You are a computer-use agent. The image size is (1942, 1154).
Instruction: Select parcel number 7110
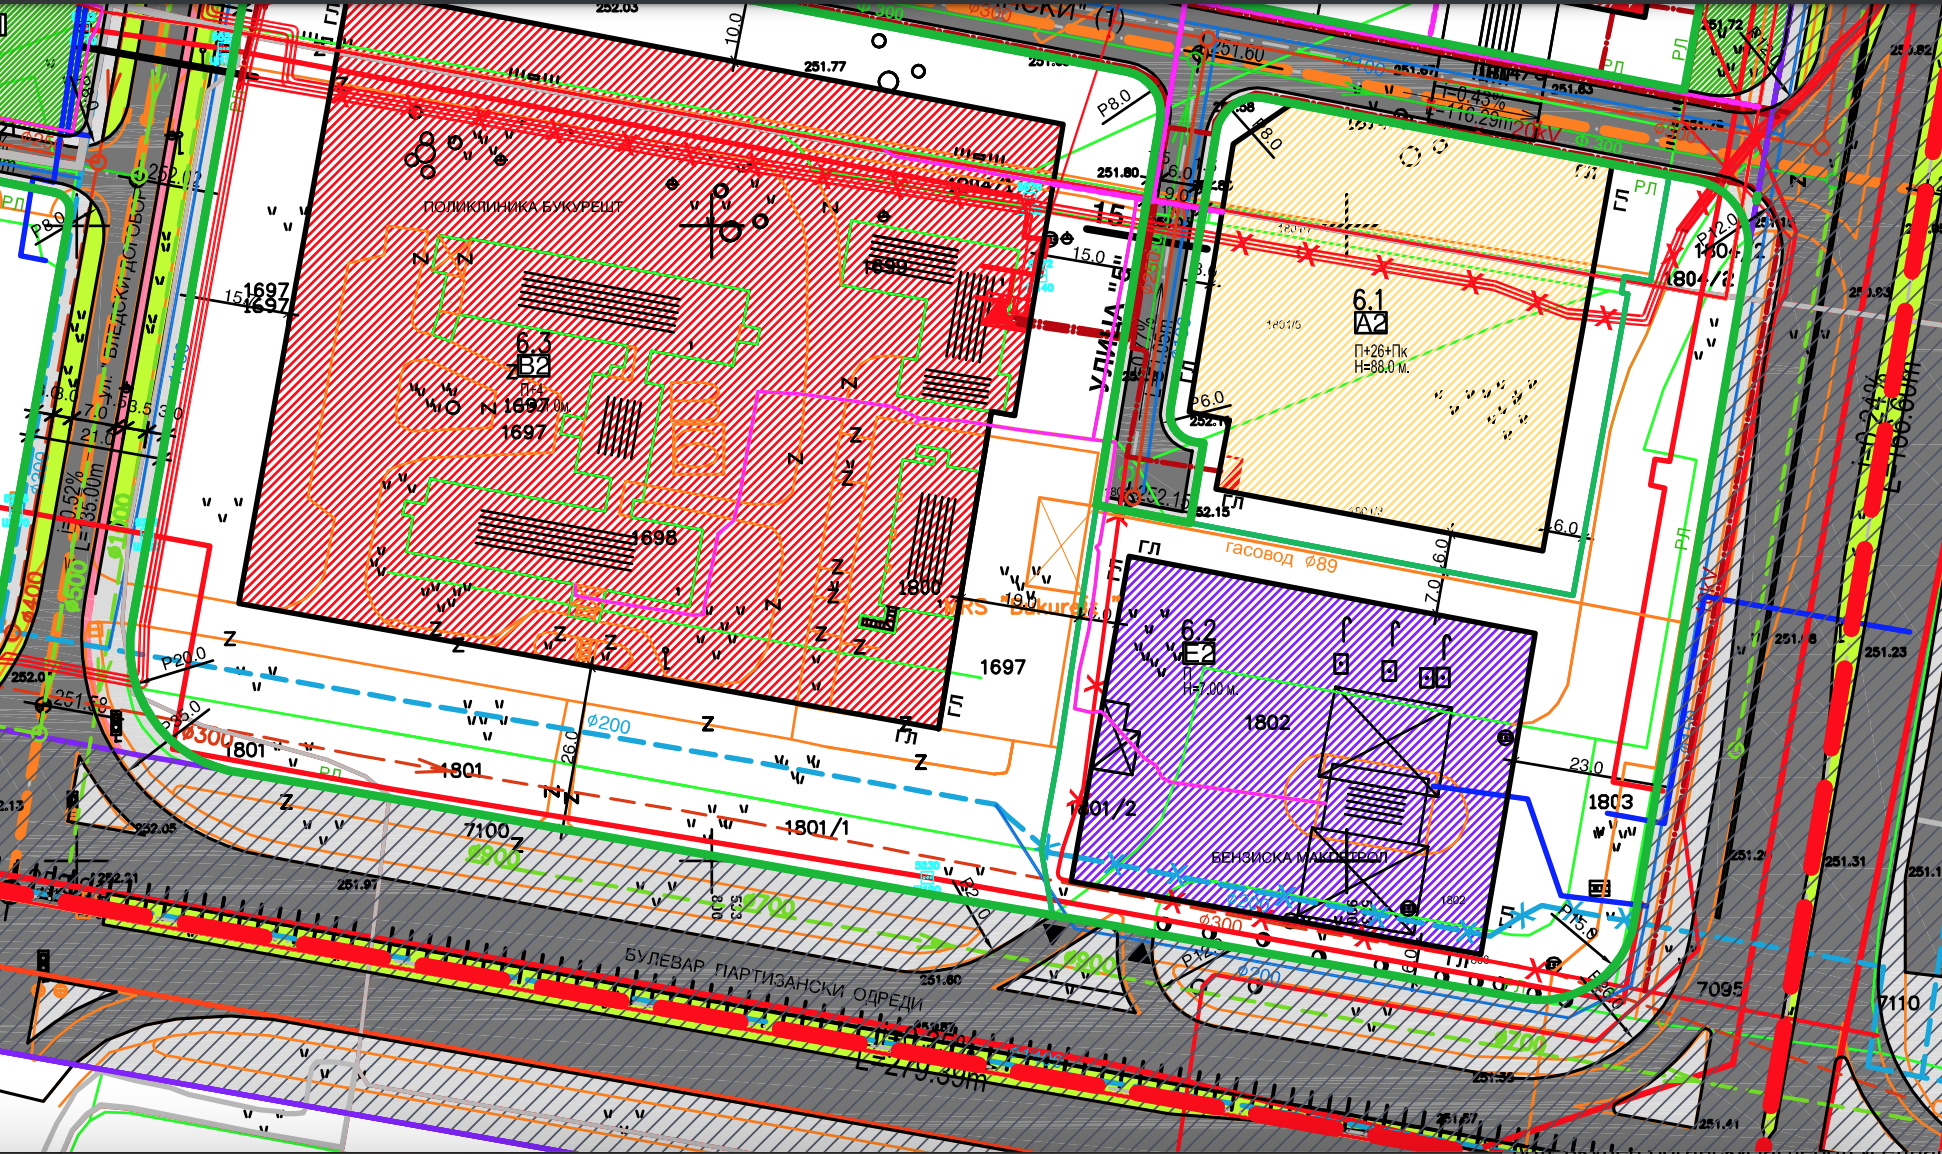(1898, 1003)
